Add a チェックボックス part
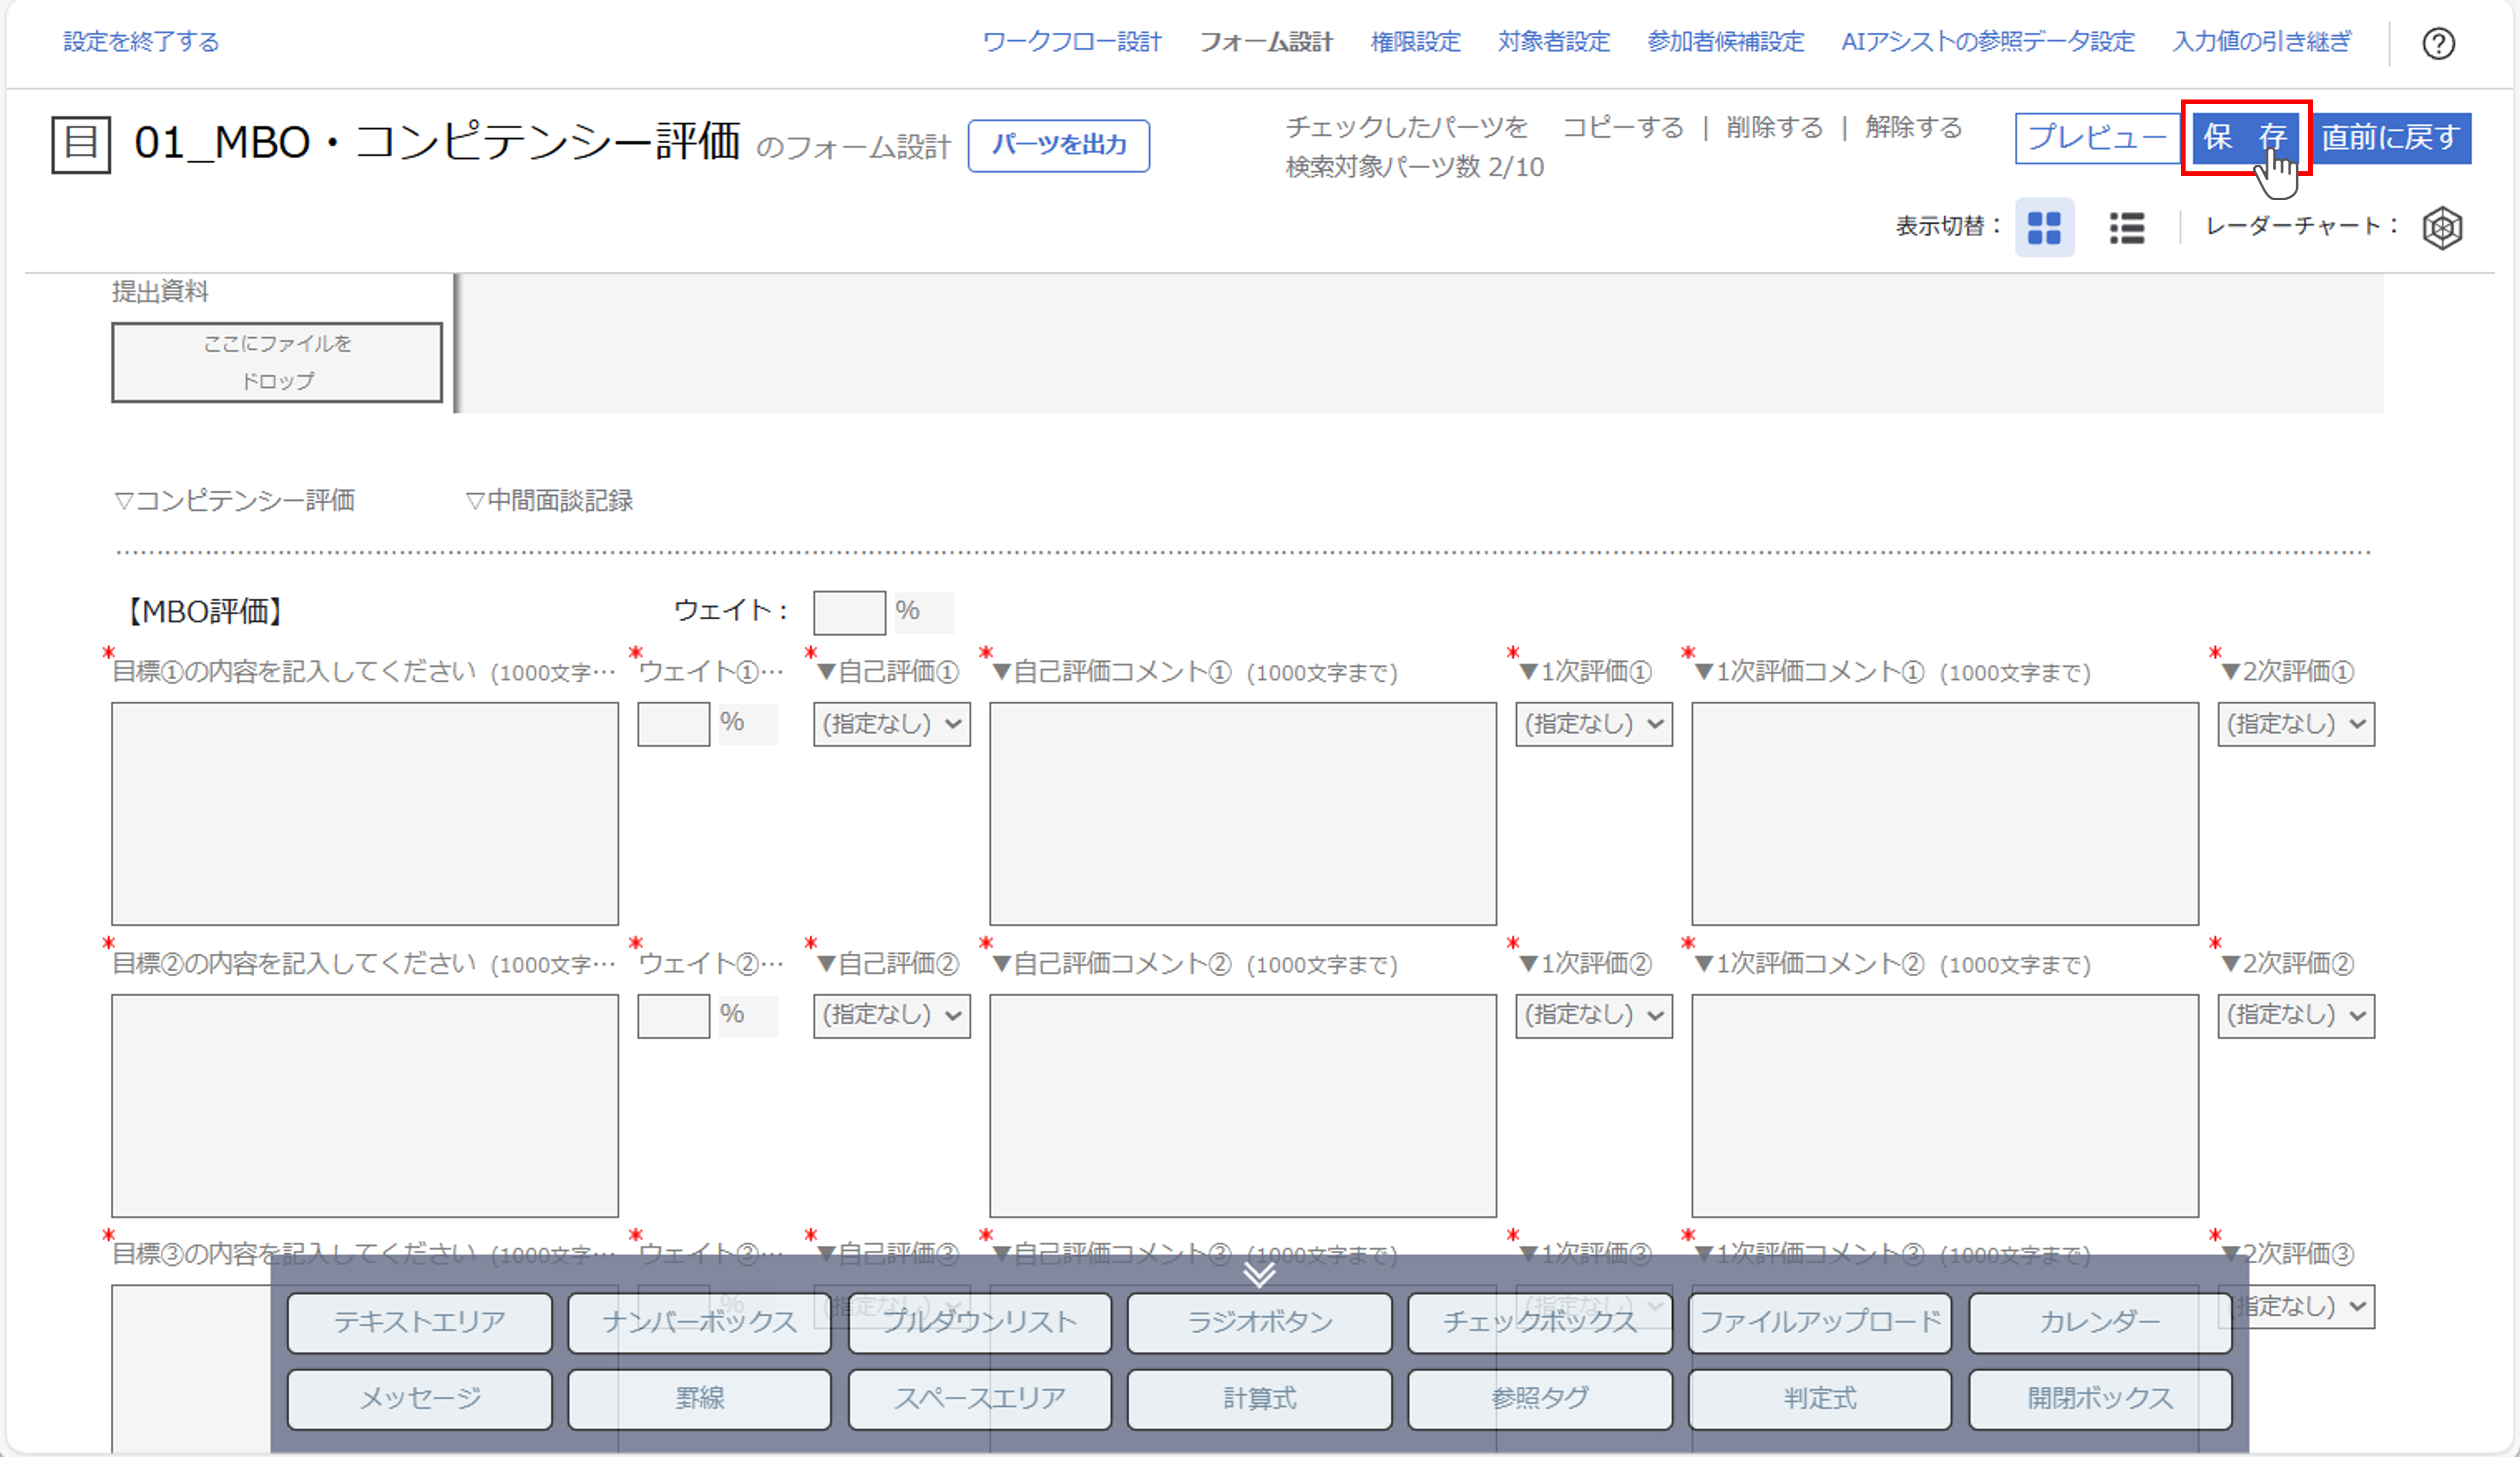 [x=1539, y=1322]
